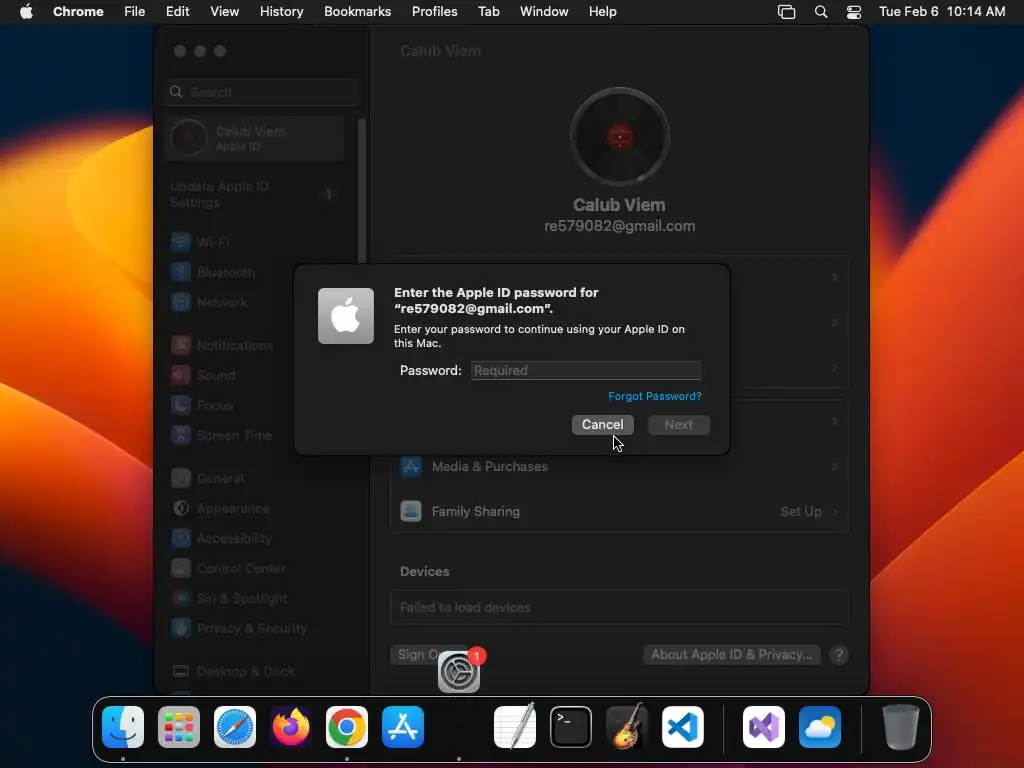Click the help question mark button

(x=839, y=655)
